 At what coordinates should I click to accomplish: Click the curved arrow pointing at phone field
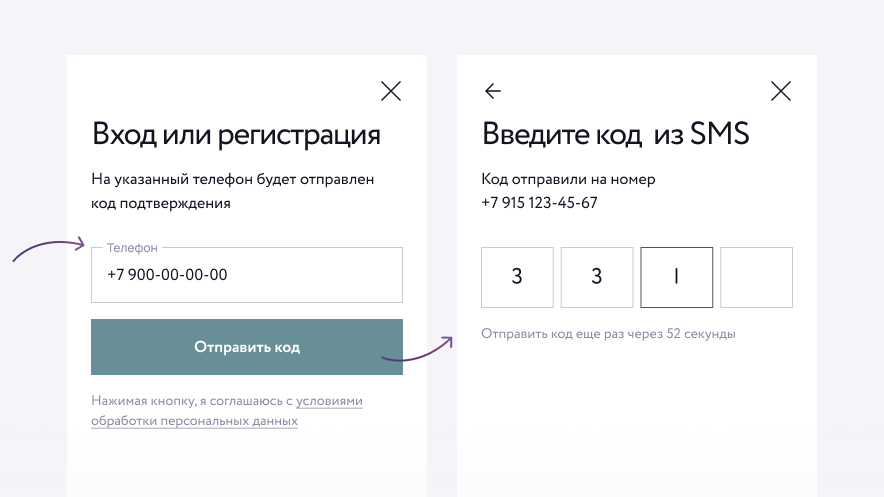click(48, 250)
